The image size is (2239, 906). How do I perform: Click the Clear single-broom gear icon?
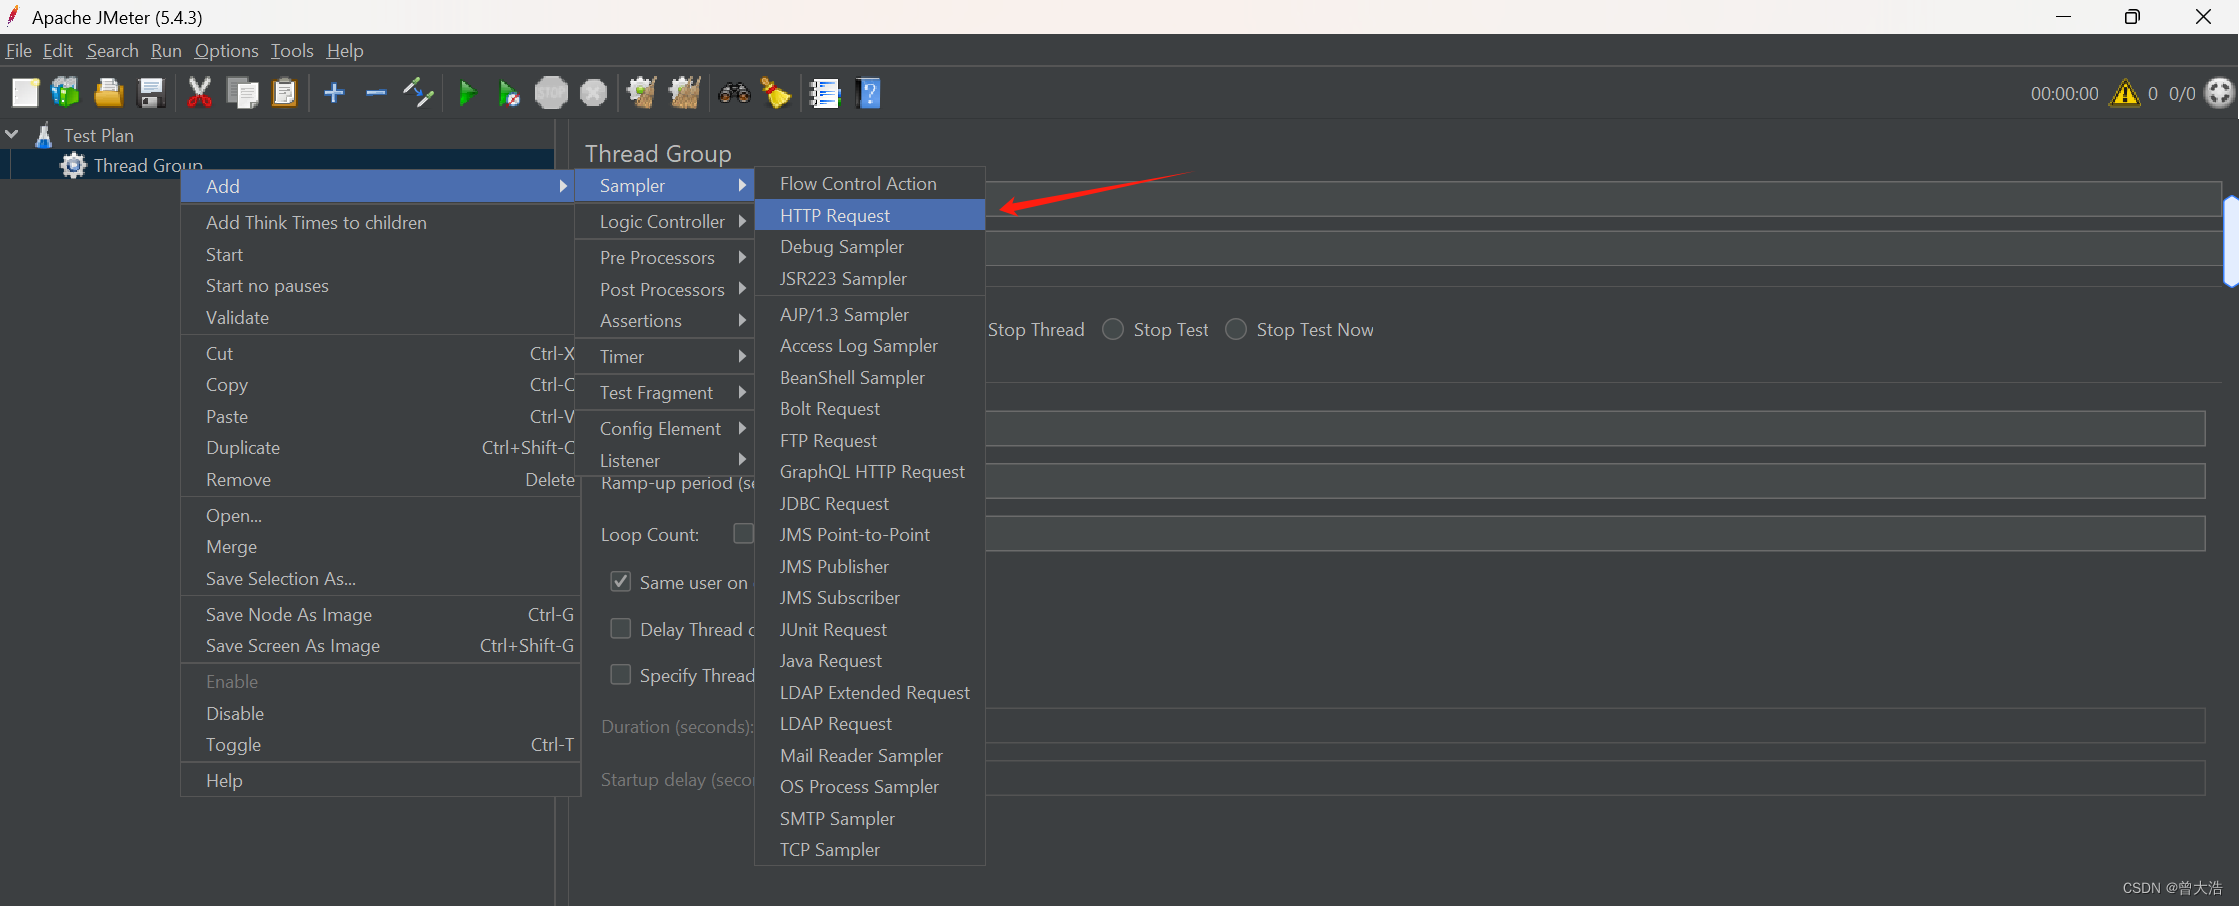pyautogui.click(x=641, y=93)
